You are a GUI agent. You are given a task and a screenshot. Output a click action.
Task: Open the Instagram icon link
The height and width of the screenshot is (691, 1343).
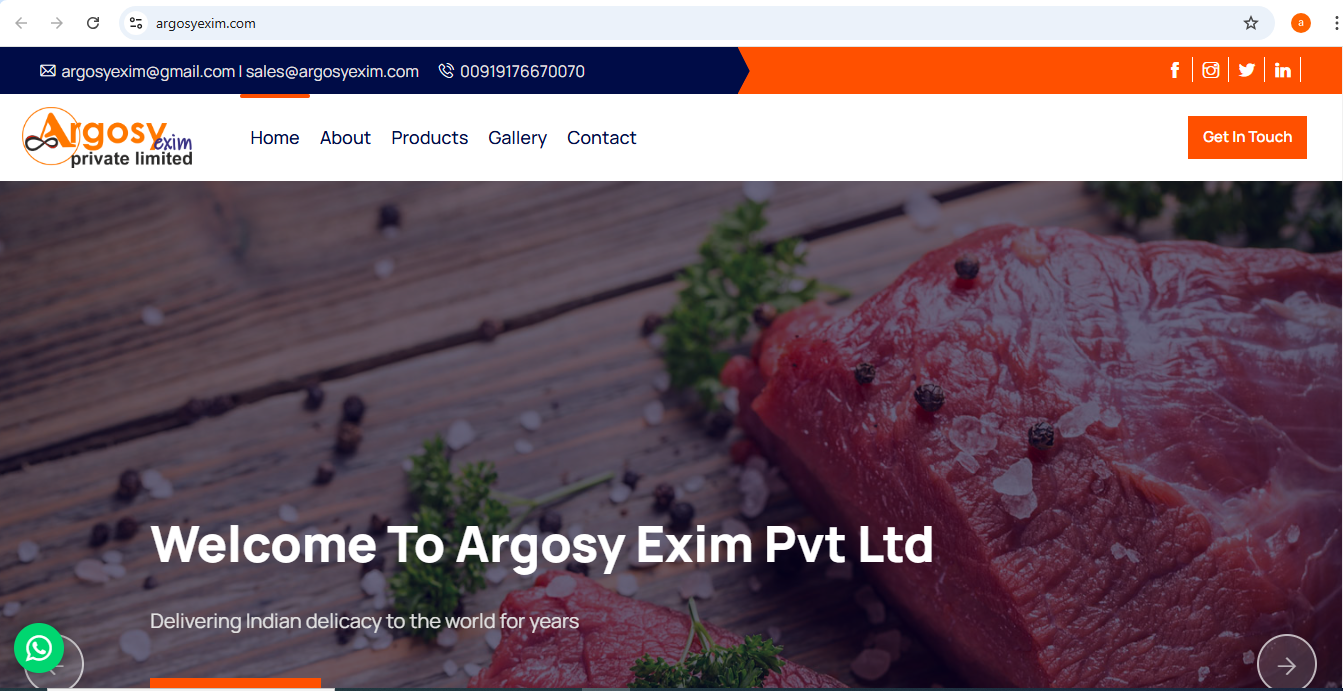pos(1211,70)
